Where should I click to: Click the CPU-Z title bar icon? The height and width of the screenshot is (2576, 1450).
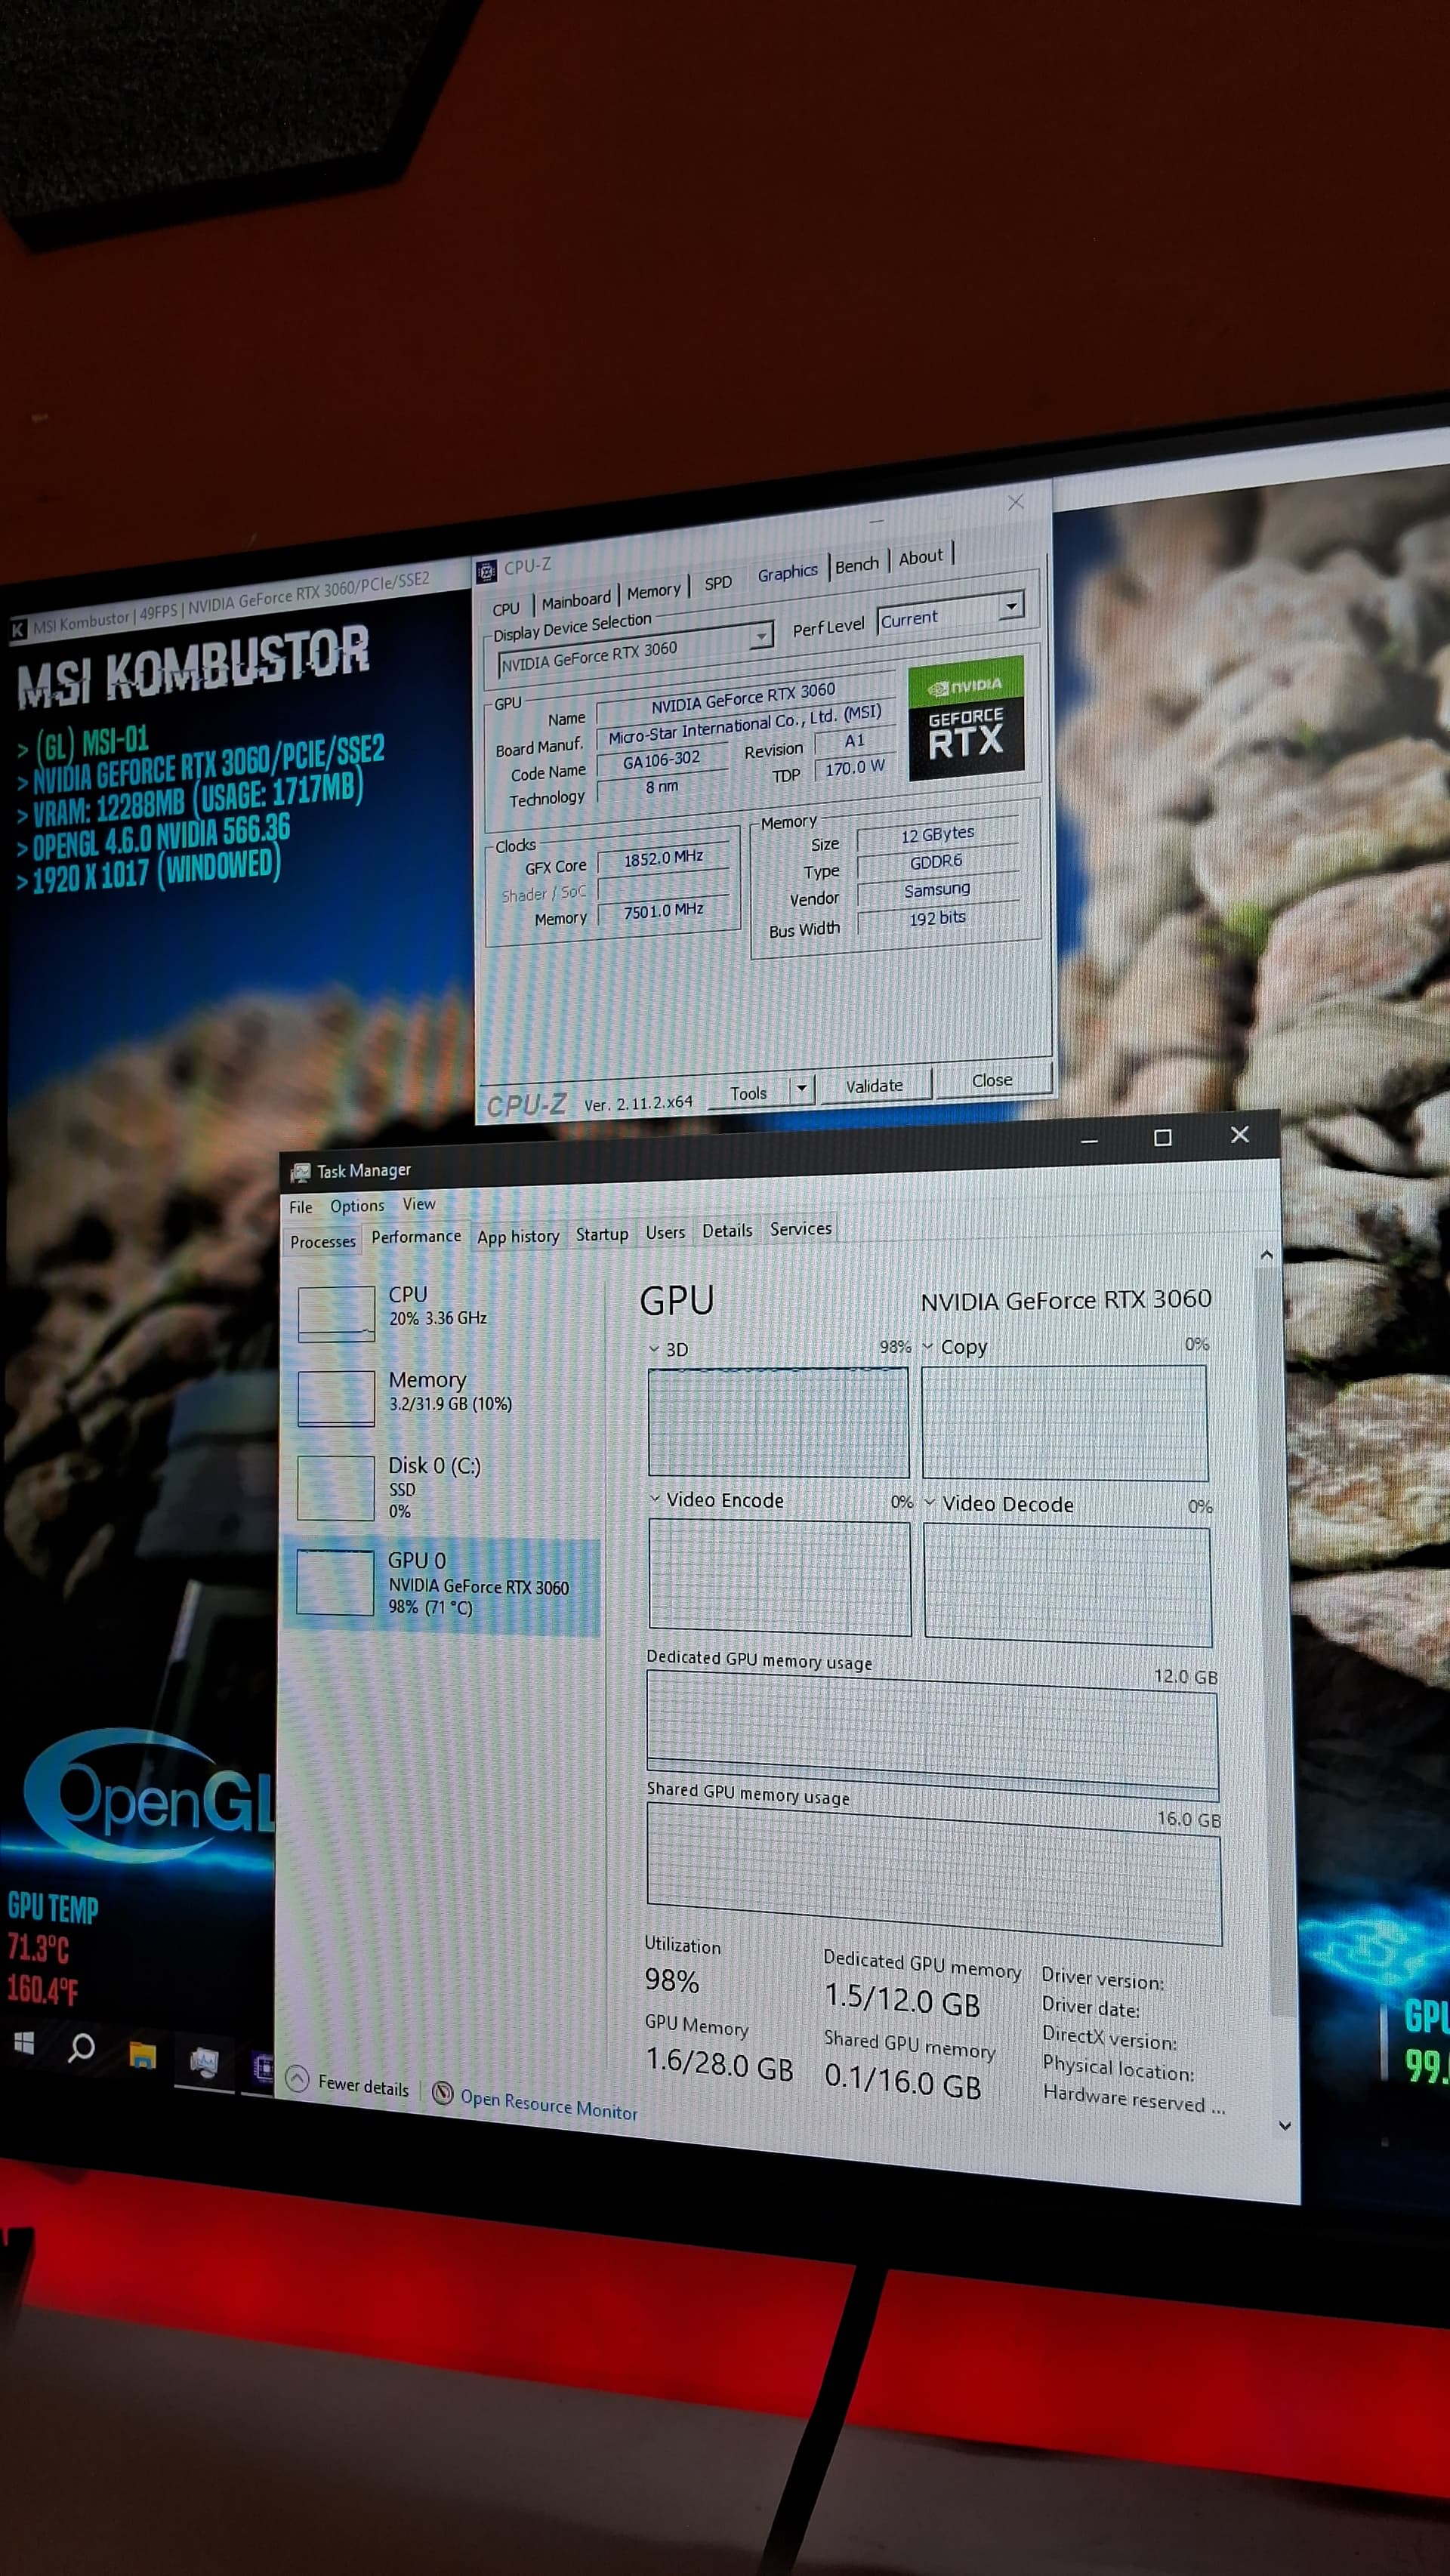[487, 571]
